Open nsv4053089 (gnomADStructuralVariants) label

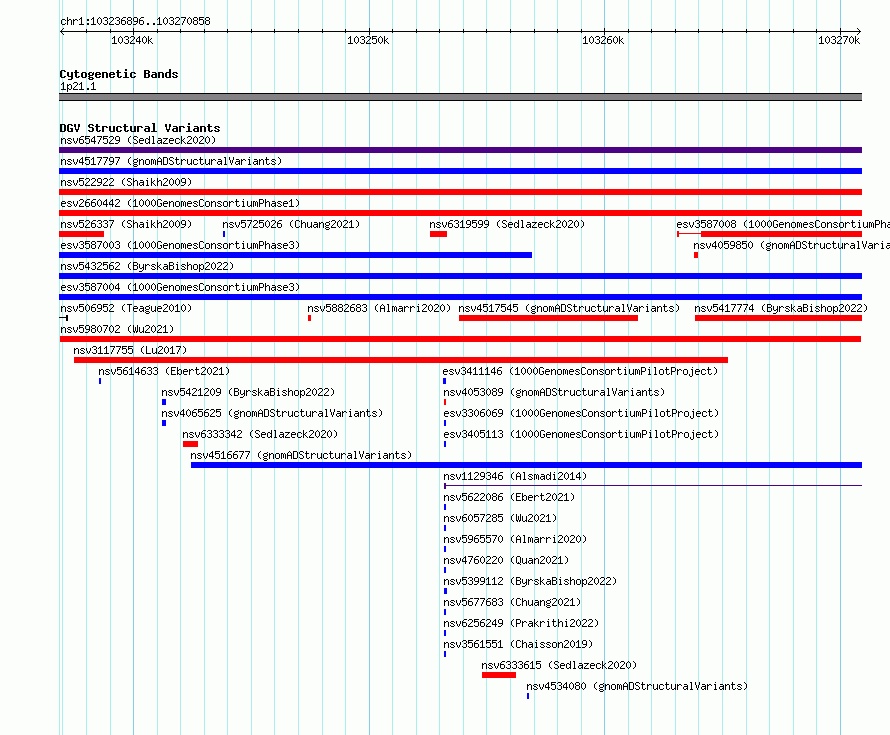coord(554,392)
